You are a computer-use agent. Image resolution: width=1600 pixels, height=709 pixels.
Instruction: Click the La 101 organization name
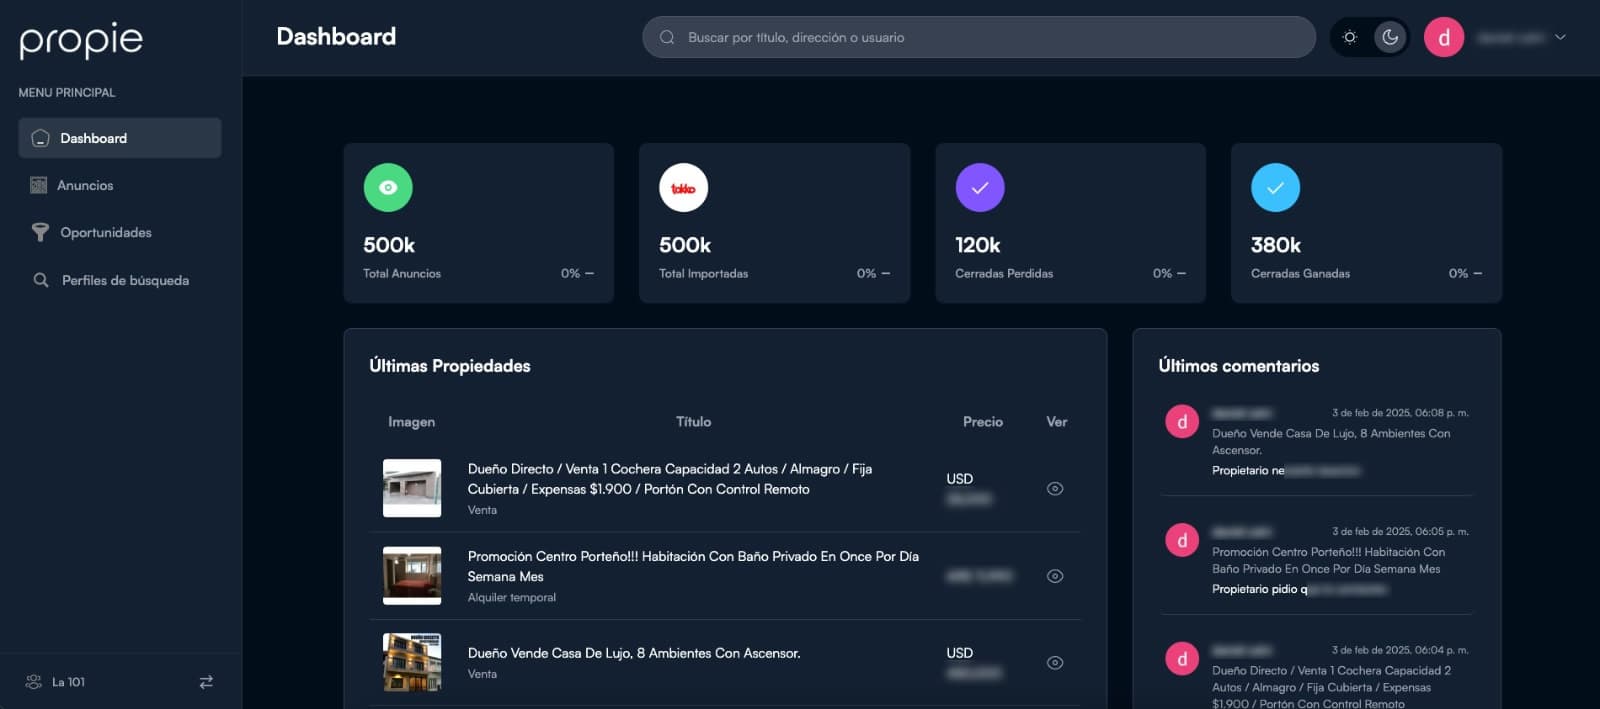tap(68, 682)
